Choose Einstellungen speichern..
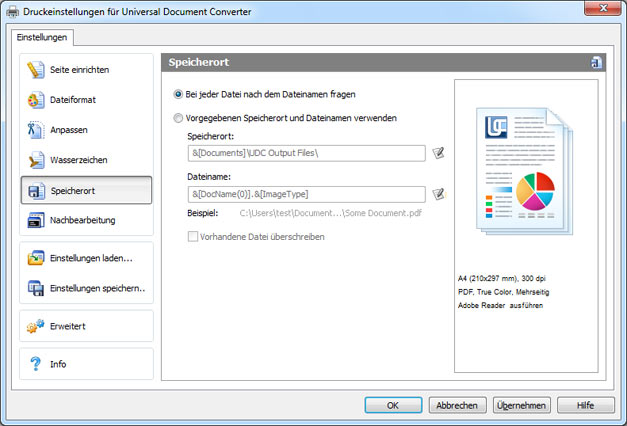627x426 pixels. (x=86, y=288)
